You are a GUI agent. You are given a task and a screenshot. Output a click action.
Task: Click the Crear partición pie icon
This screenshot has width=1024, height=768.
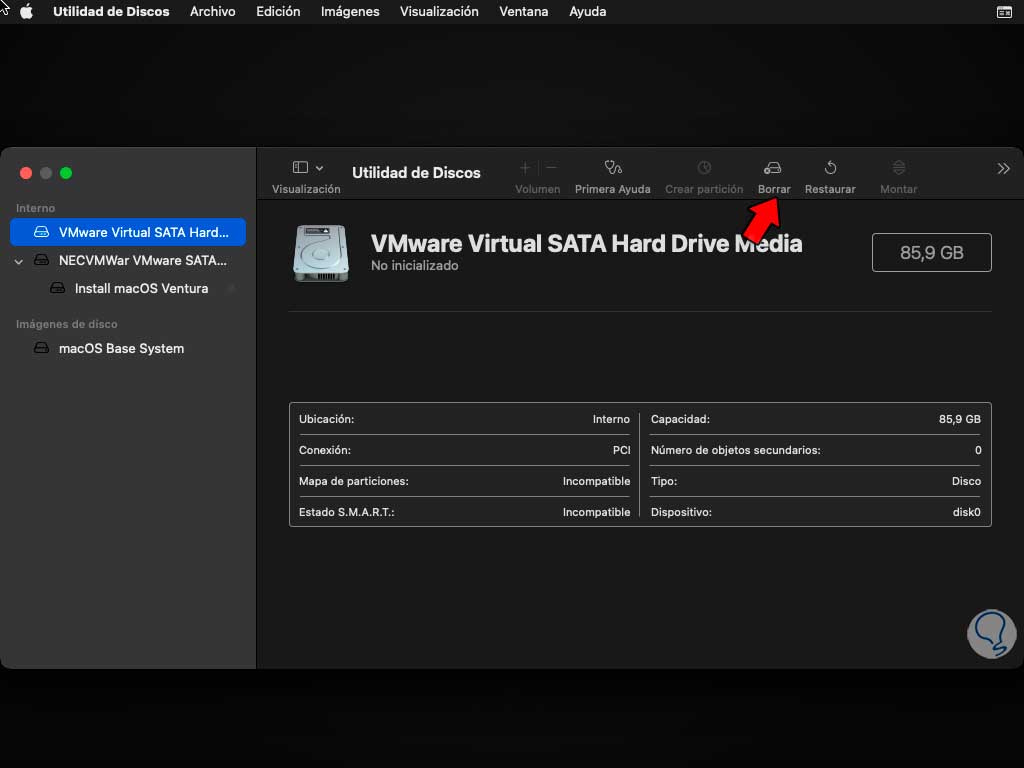(x=704, y=168)
